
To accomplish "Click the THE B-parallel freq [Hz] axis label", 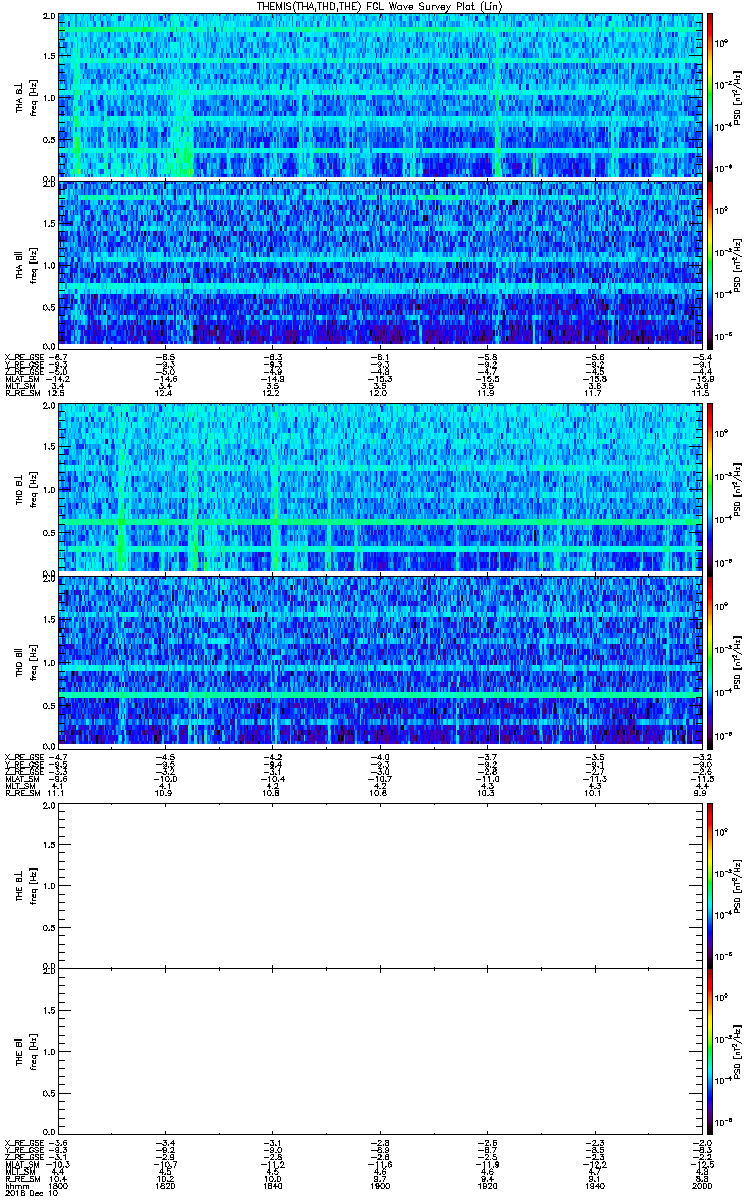I will [32, 1052].
